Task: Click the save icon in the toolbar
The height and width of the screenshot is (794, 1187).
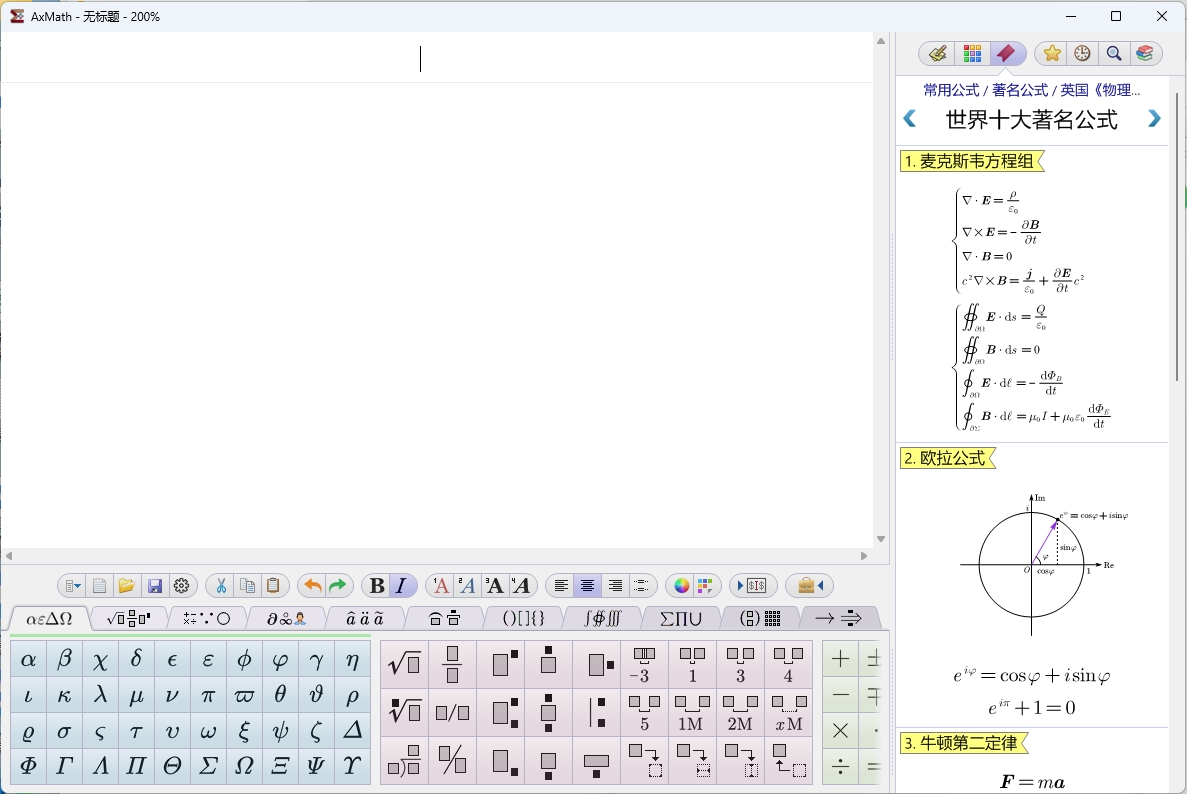Action: [x=154, y=585]
